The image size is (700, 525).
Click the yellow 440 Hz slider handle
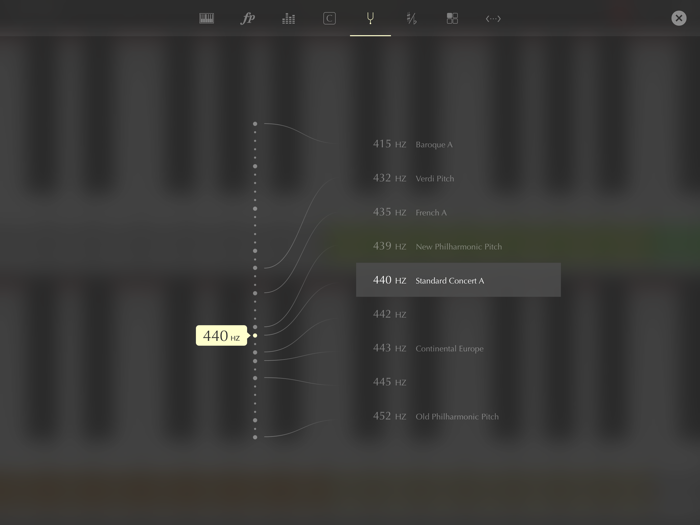[x=255, y=335]
